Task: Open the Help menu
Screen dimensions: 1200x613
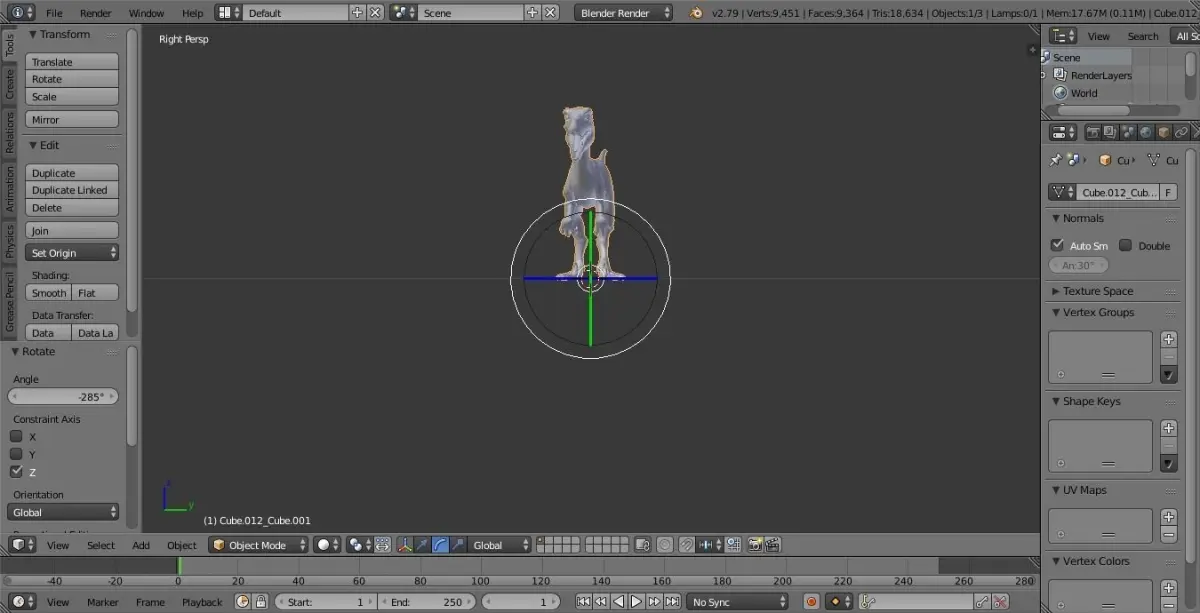Action: (192, 13)
